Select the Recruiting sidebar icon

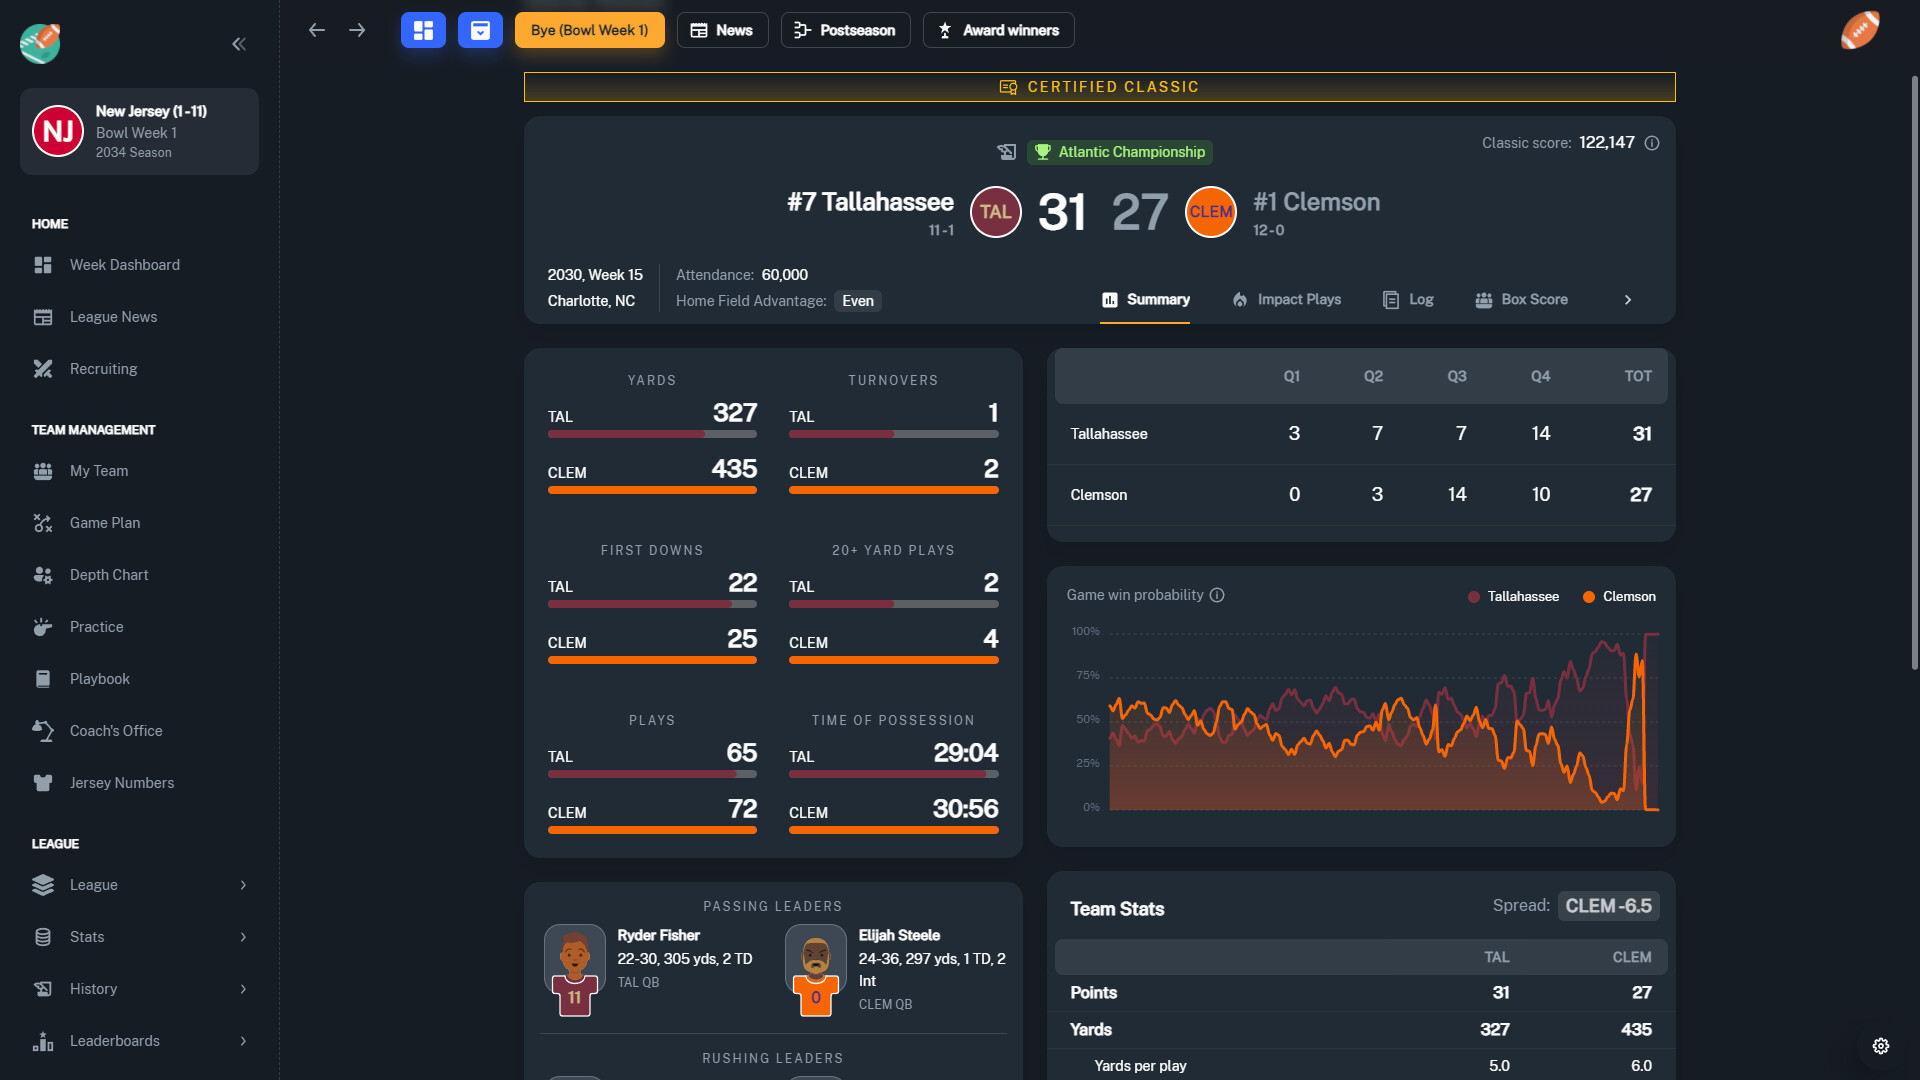(x=42, y=368)
